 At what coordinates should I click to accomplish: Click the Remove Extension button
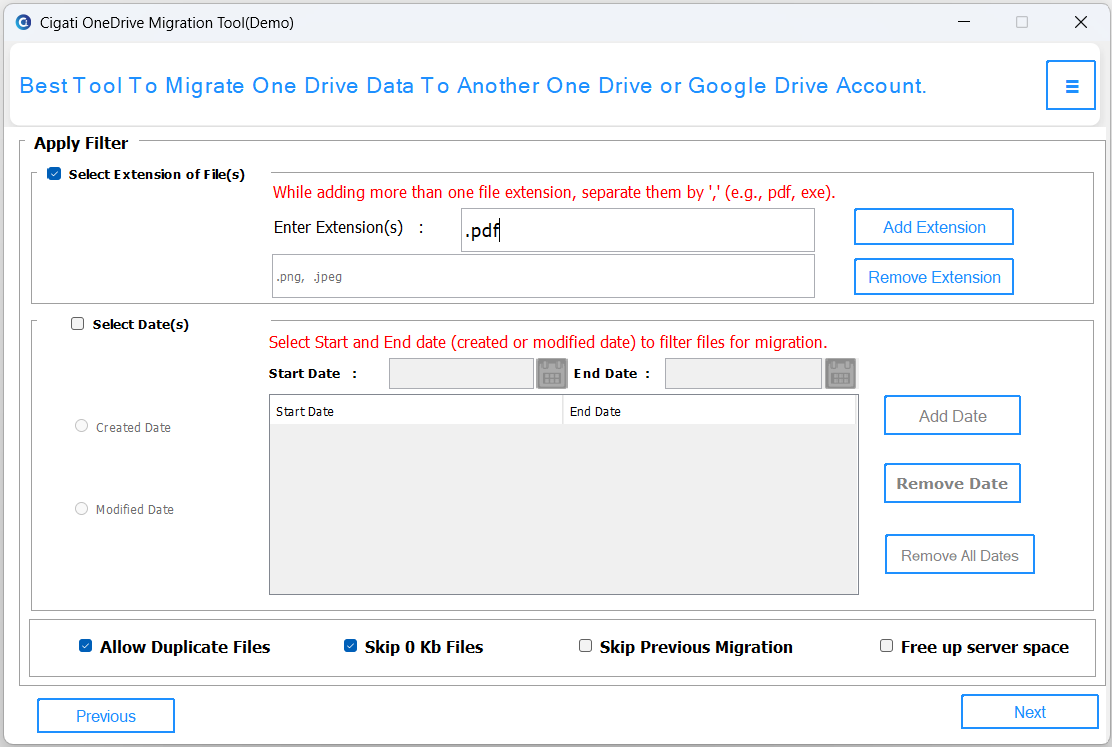pos(934,277)
